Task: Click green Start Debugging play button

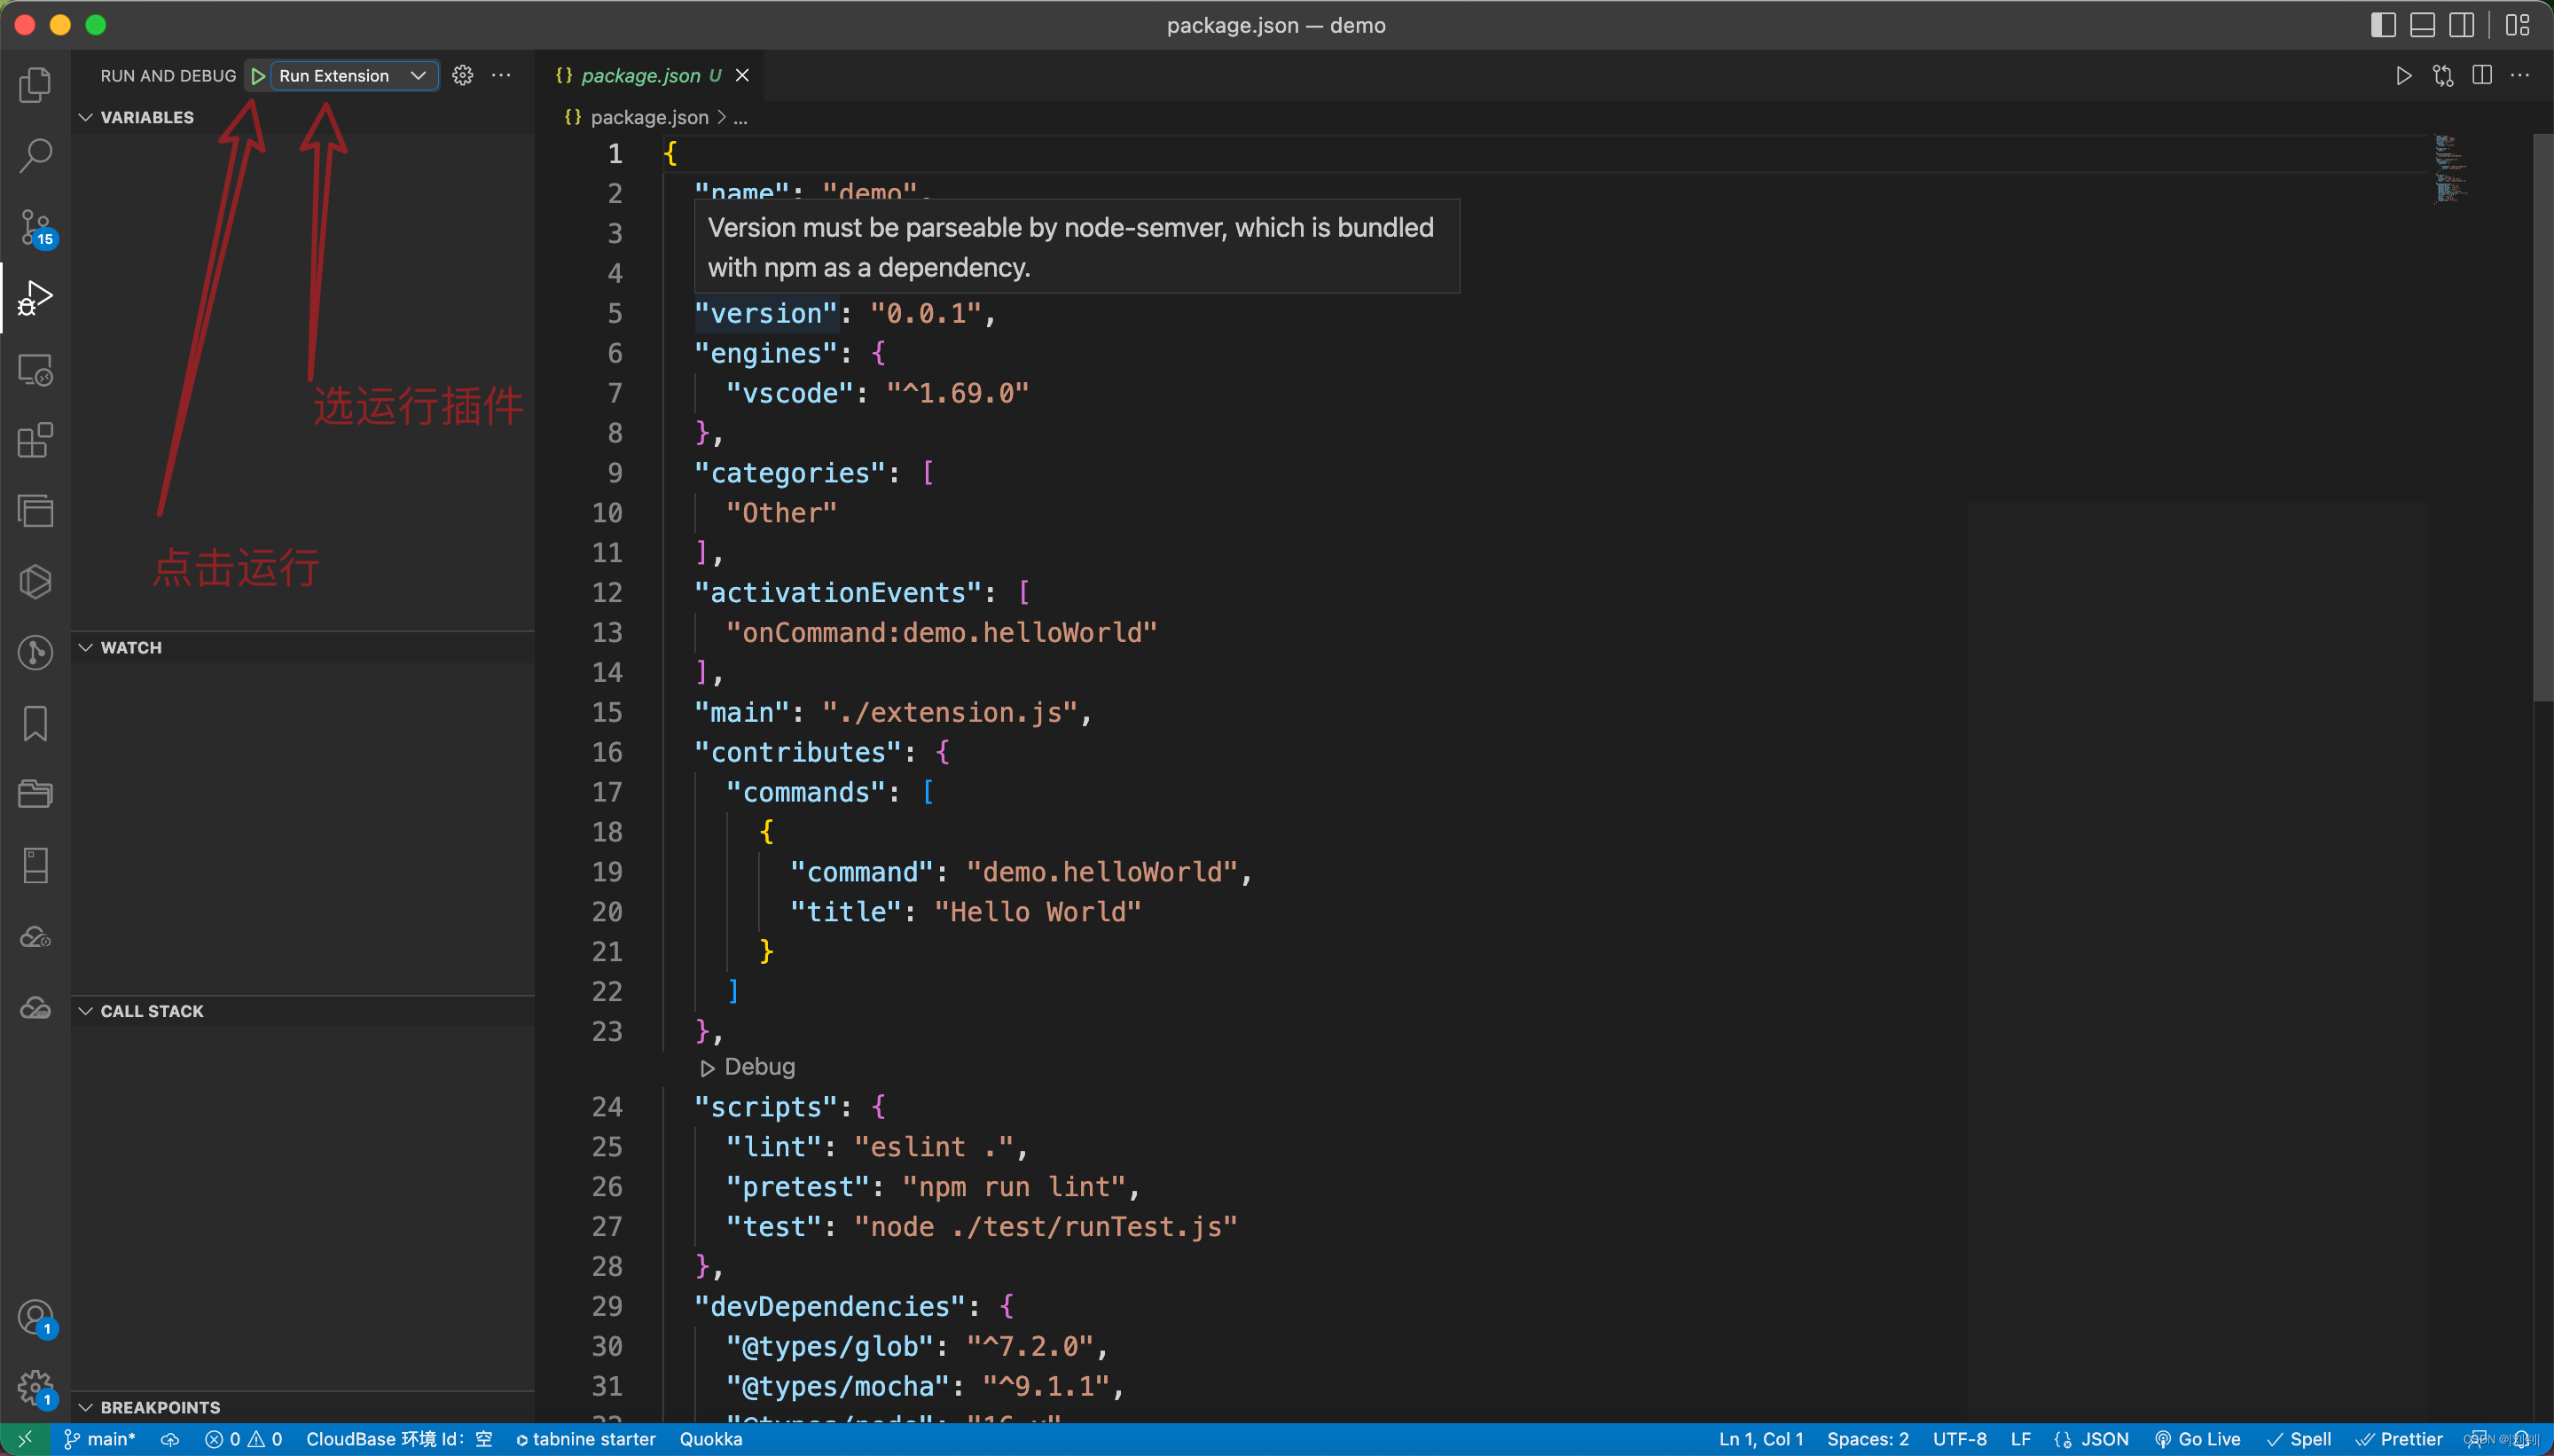Action: [x=258, y=76]
